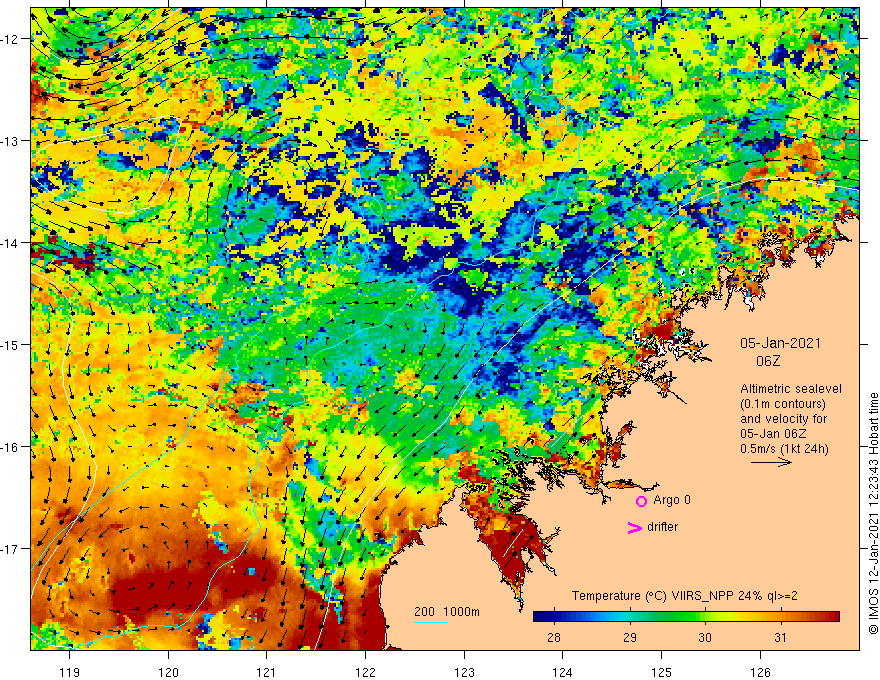Click the '30' colorbar tick label
880x680 pixels.
[x=705, y=637]
